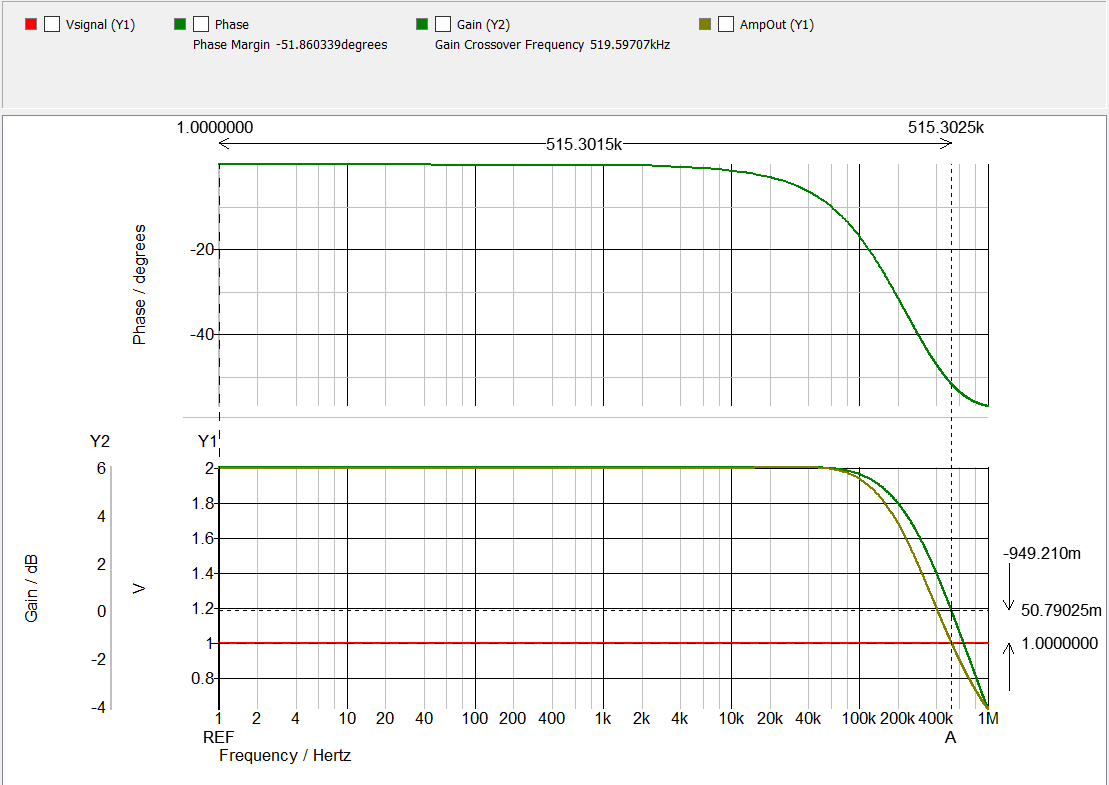Image resolution: width=1109 pixels, height=785 pixels.
Task: Click the Frequency / Hertz axis title
Action: [284, 756]
